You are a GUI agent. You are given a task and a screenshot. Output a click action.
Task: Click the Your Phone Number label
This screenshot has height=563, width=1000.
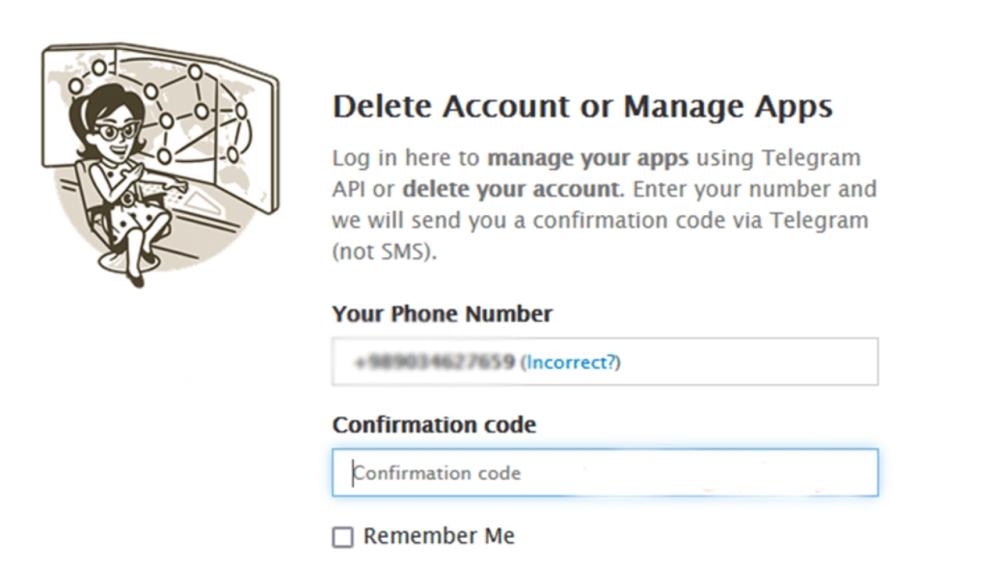(442, 314)
